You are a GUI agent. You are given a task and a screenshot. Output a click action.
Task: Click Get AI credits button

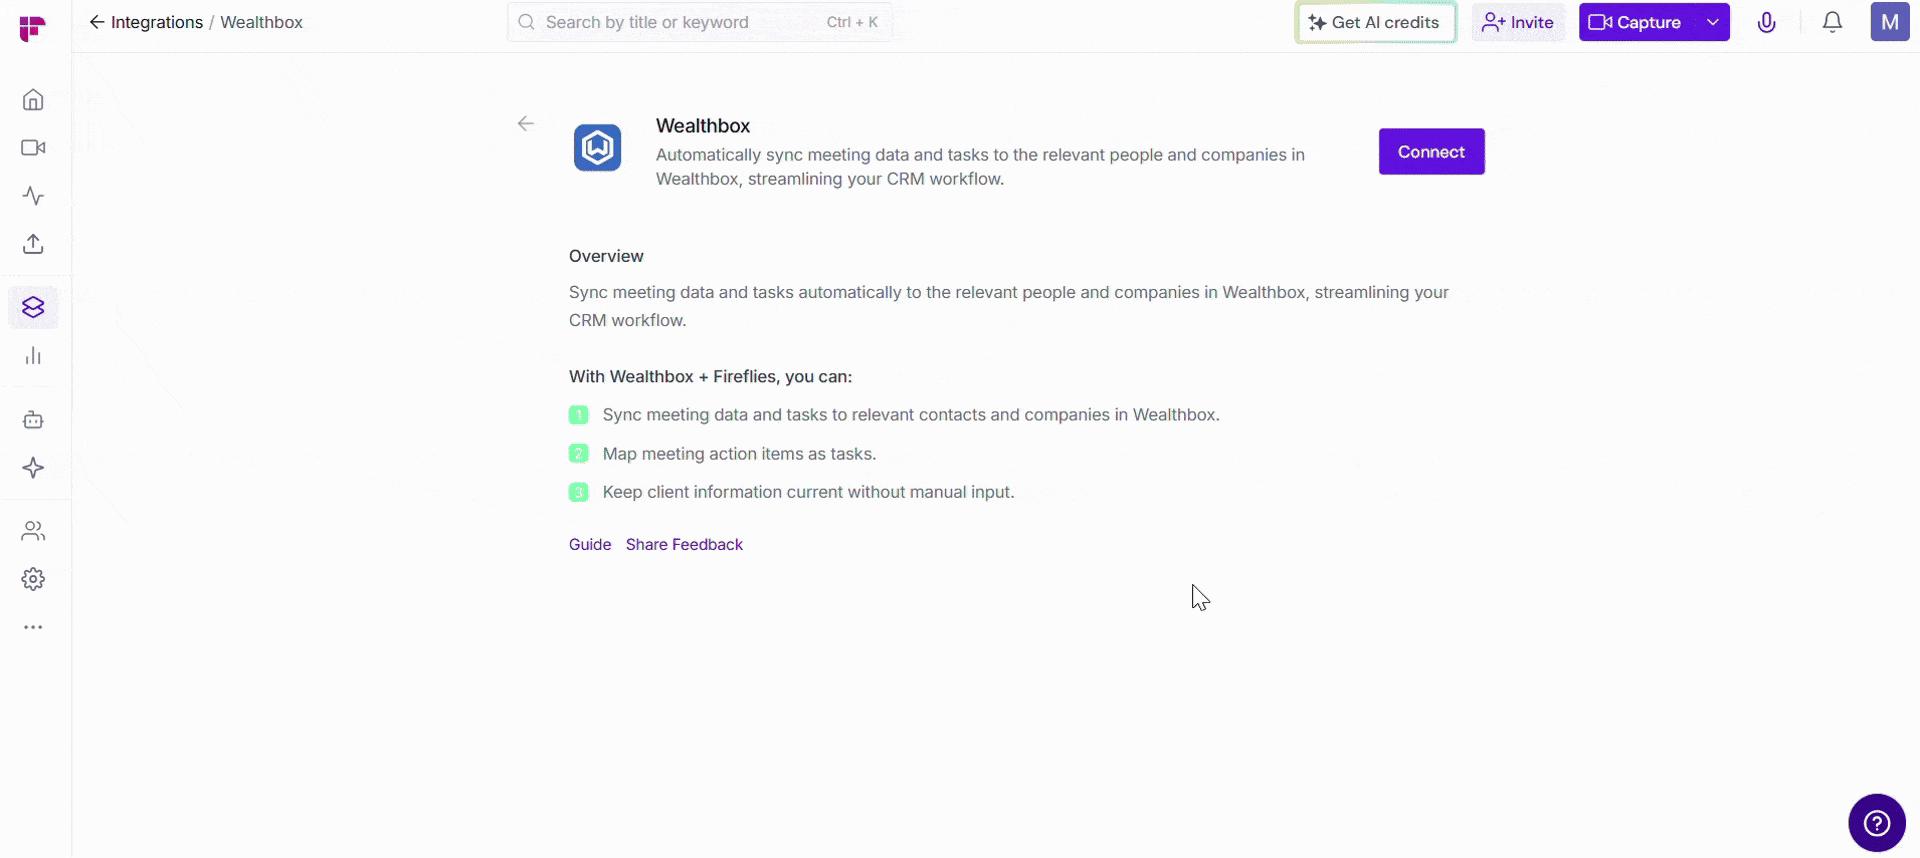point(1376,22)
